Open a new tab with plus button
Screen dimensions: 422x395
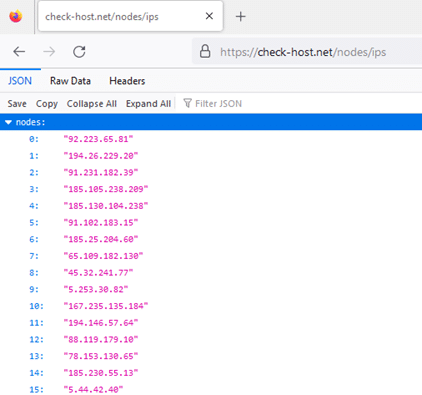pyautogui.click(x=240, y=16)
